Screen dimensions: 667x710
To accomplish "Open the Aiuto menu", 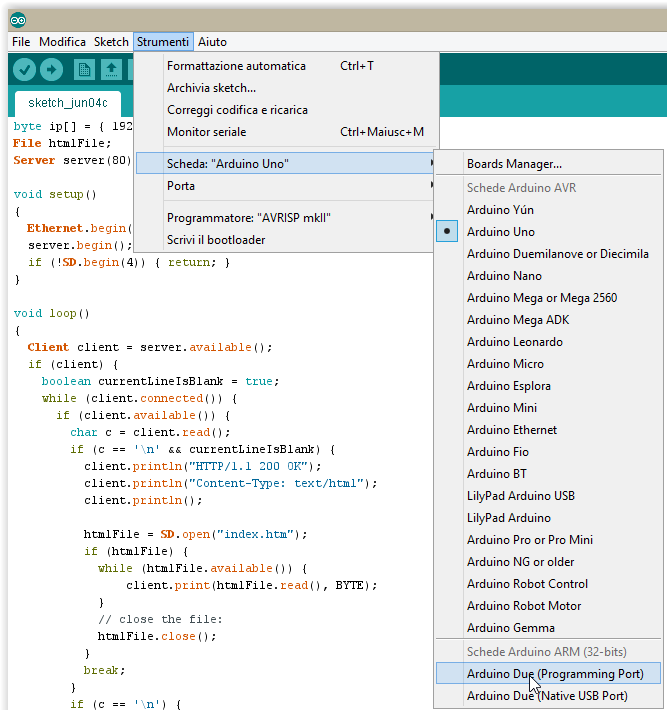I will coord(212,42).
